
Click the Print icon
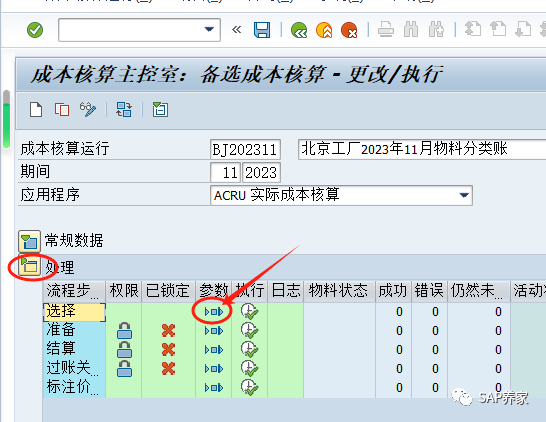(386, 30)
